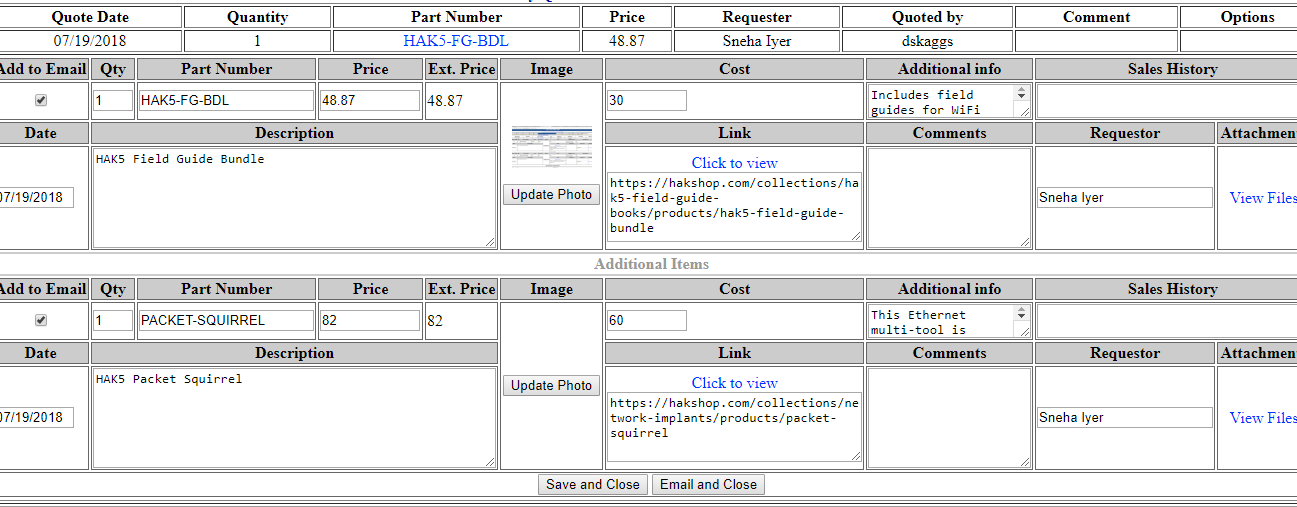Click the Save and Close button

pyautogui.click(x=593, y=485)
